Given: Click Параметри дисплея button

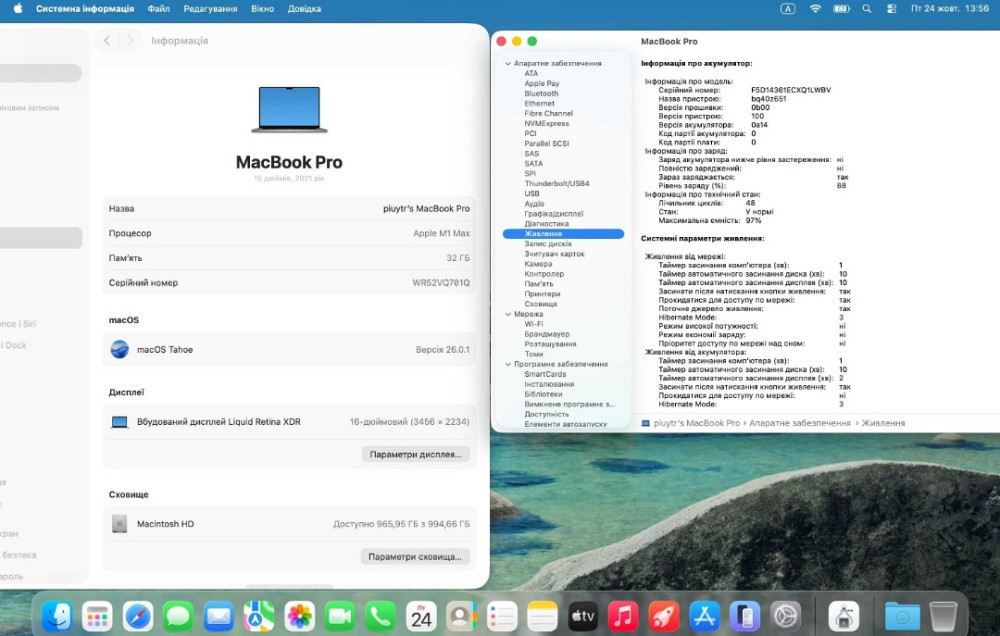Looking at the screenshot, I should 415,455.
